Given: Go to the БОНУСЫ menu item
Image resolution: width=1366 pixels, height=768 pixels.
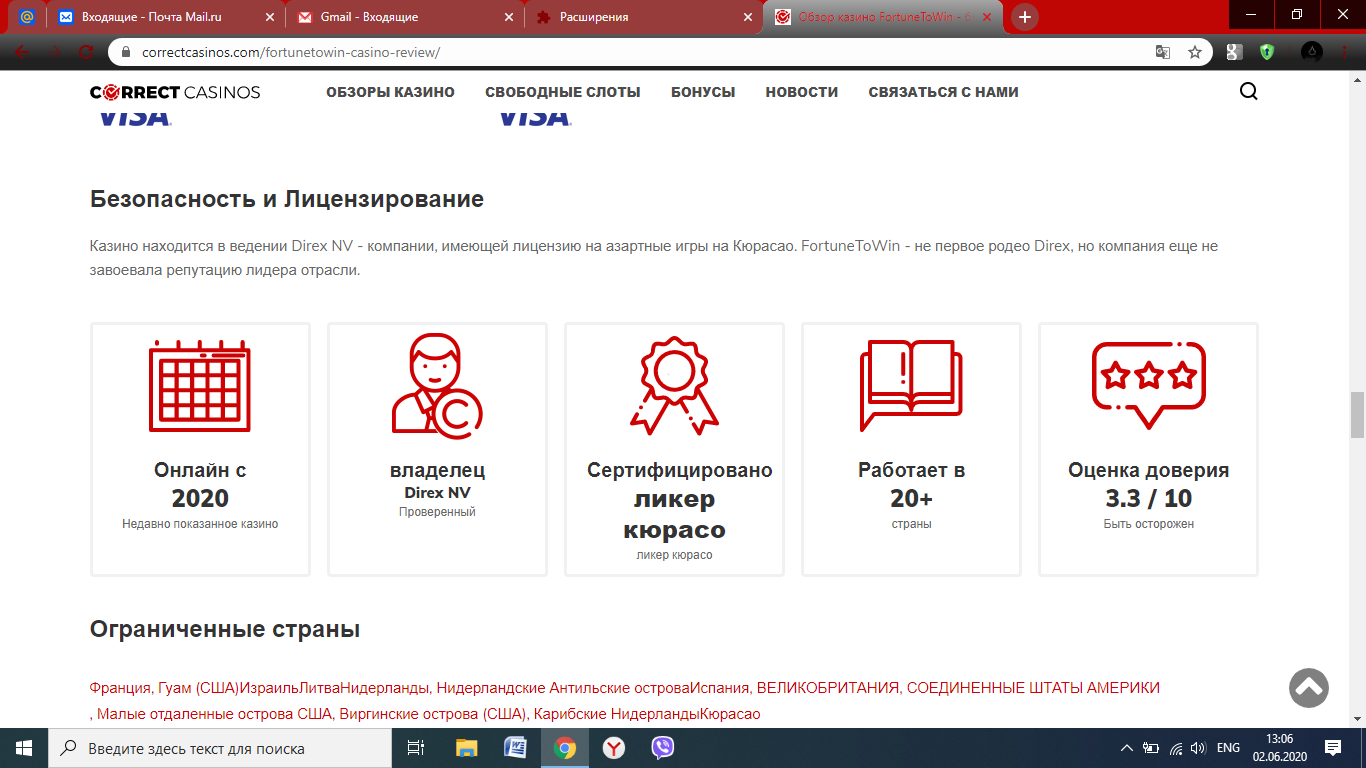Looking at the screenshot, I should [703, 92].
